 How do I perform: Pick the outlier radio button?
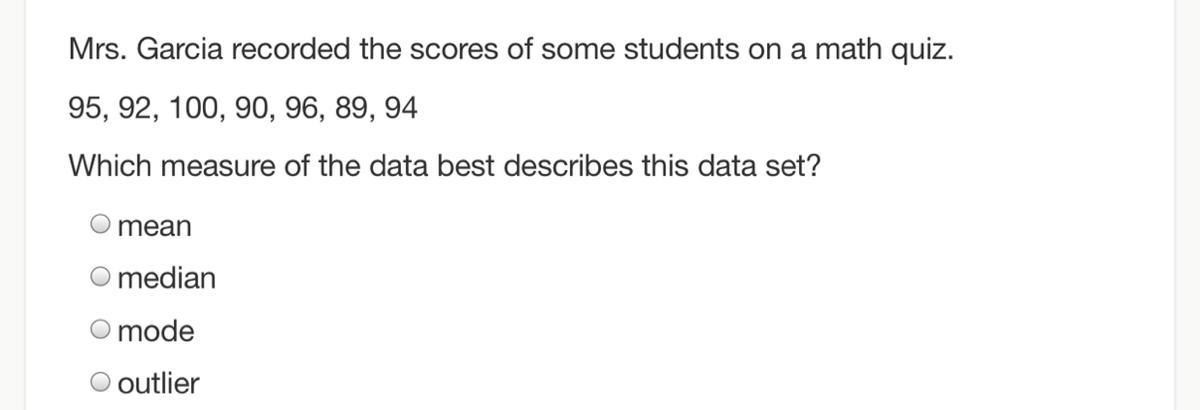point(101,382)
